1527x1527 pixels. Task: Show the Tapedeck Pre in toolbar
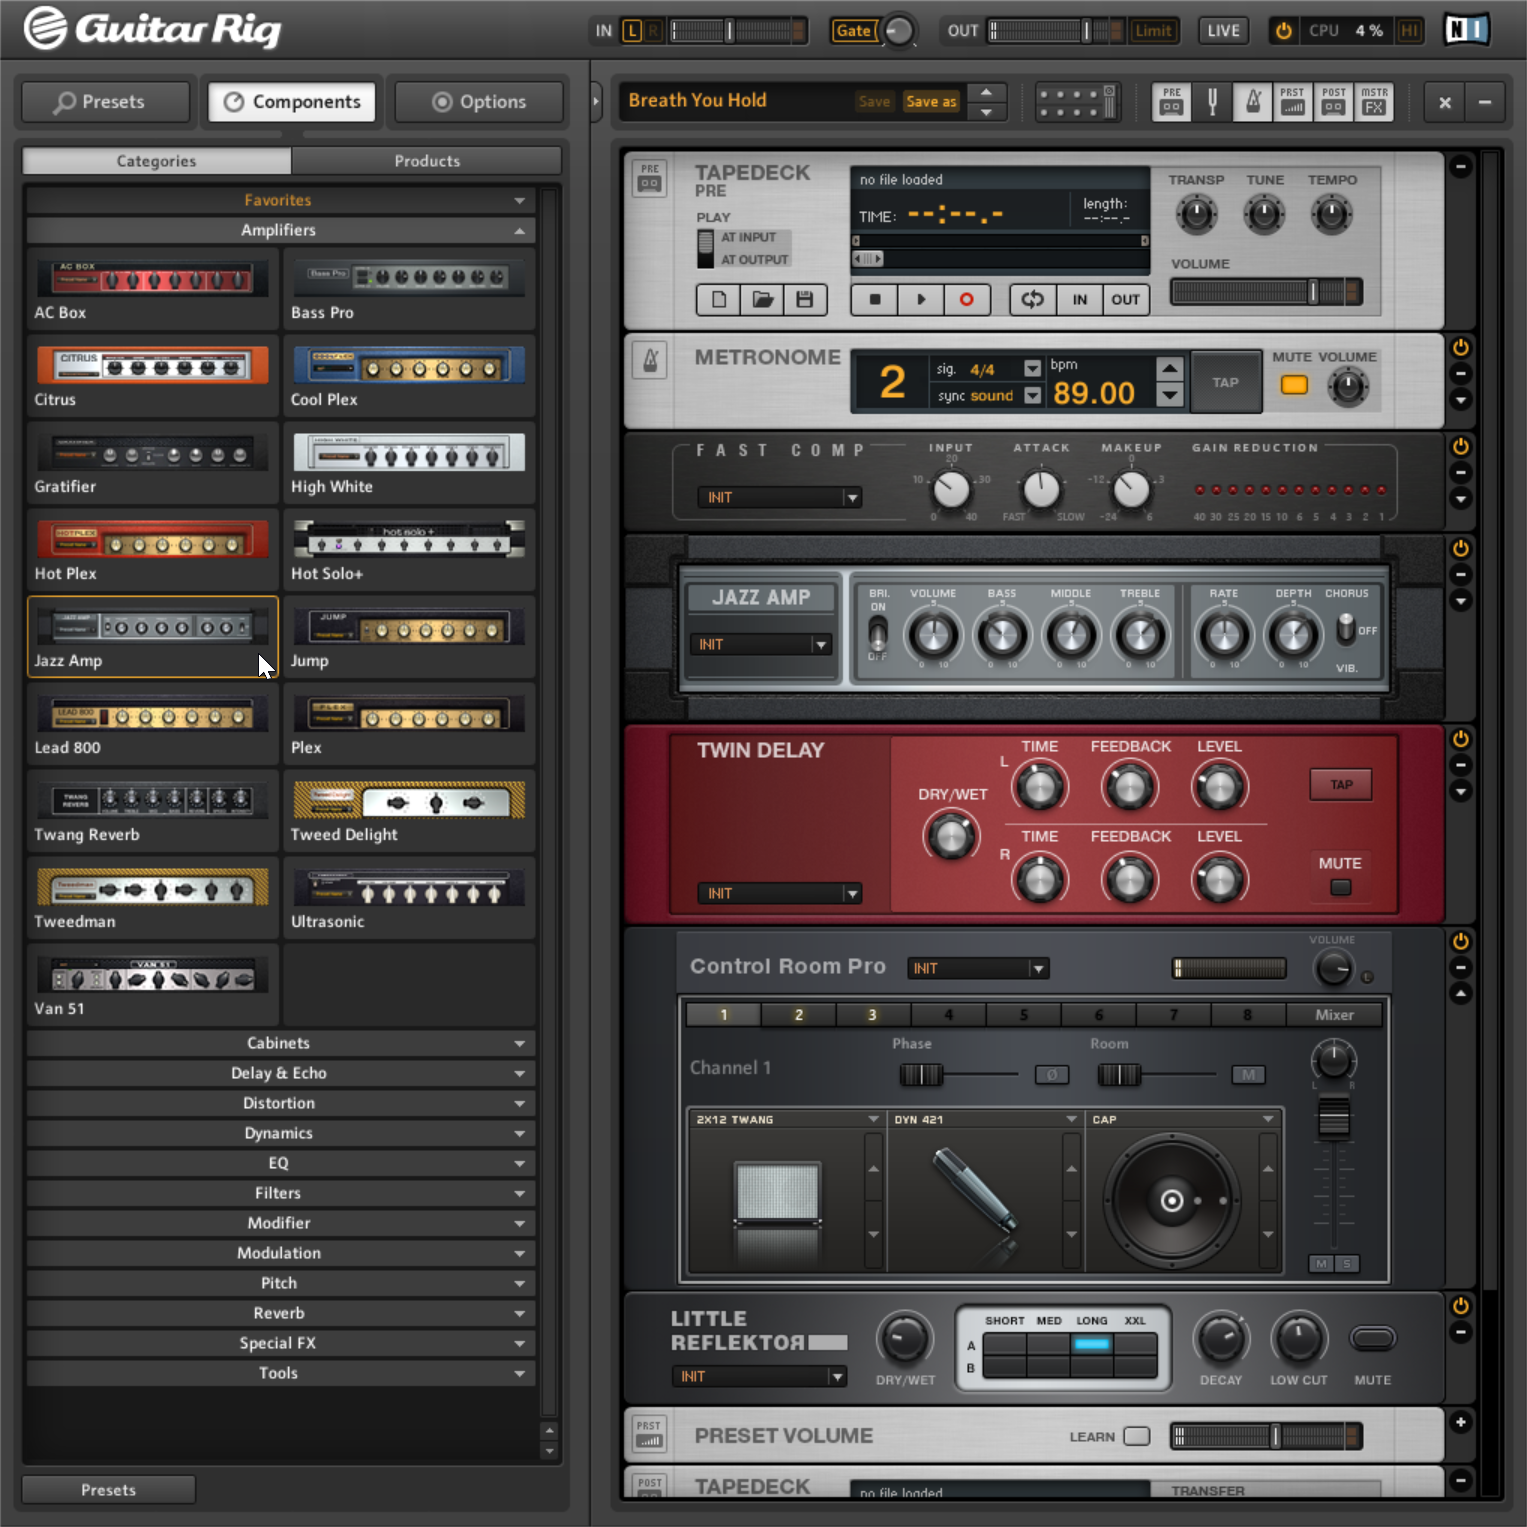click(x=1171, y=101)
